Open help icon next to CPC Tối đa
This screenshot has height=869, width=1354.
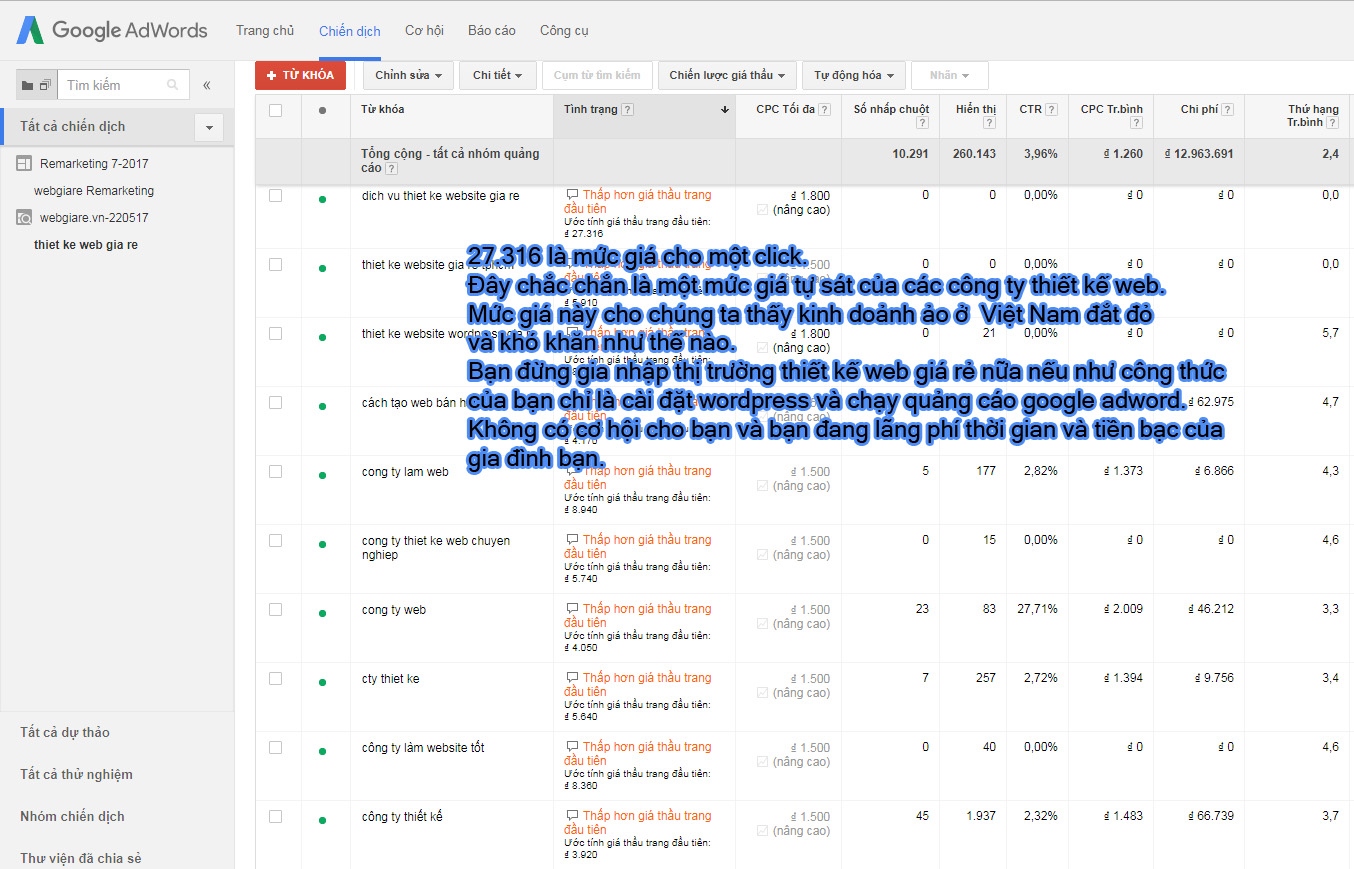(x=825, y=110)
